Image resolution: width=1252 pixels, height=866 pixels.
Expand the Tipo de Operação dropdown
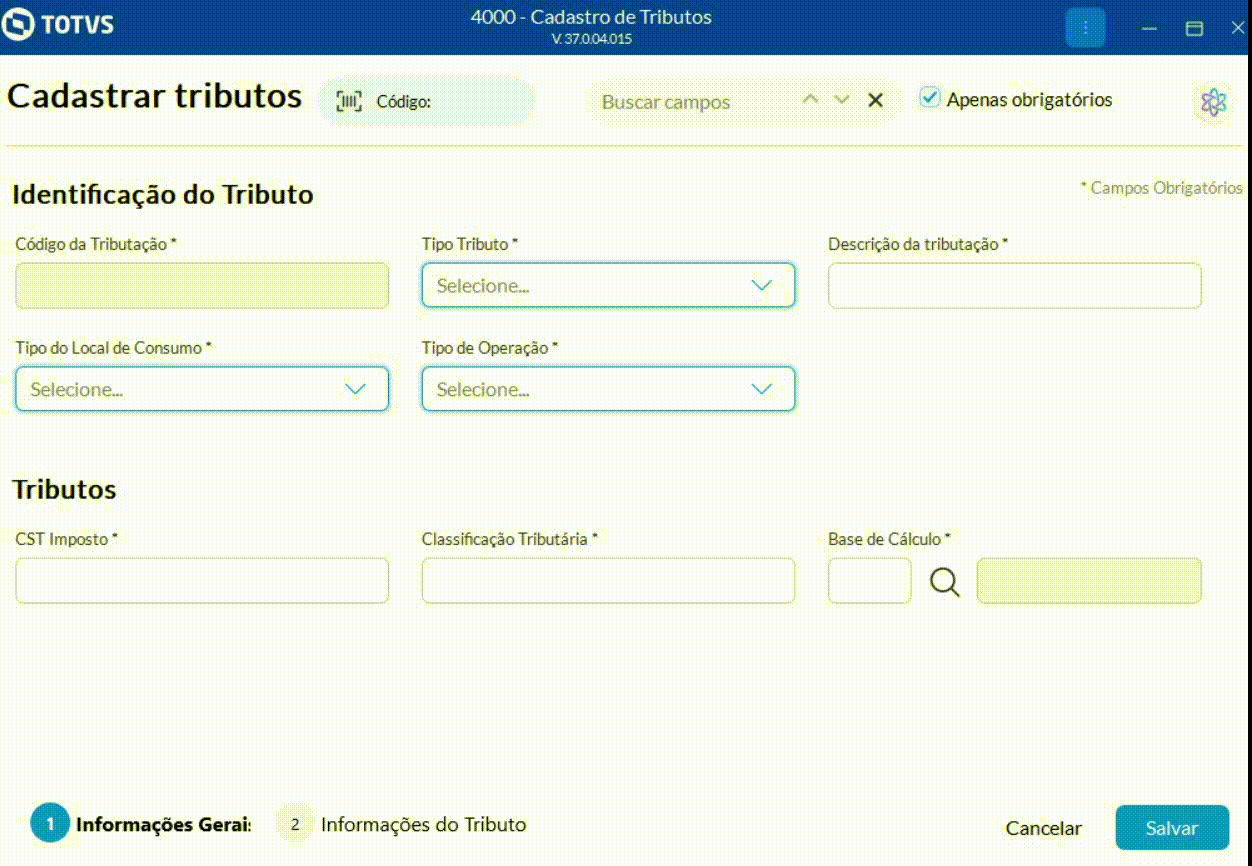pos(608,389)
